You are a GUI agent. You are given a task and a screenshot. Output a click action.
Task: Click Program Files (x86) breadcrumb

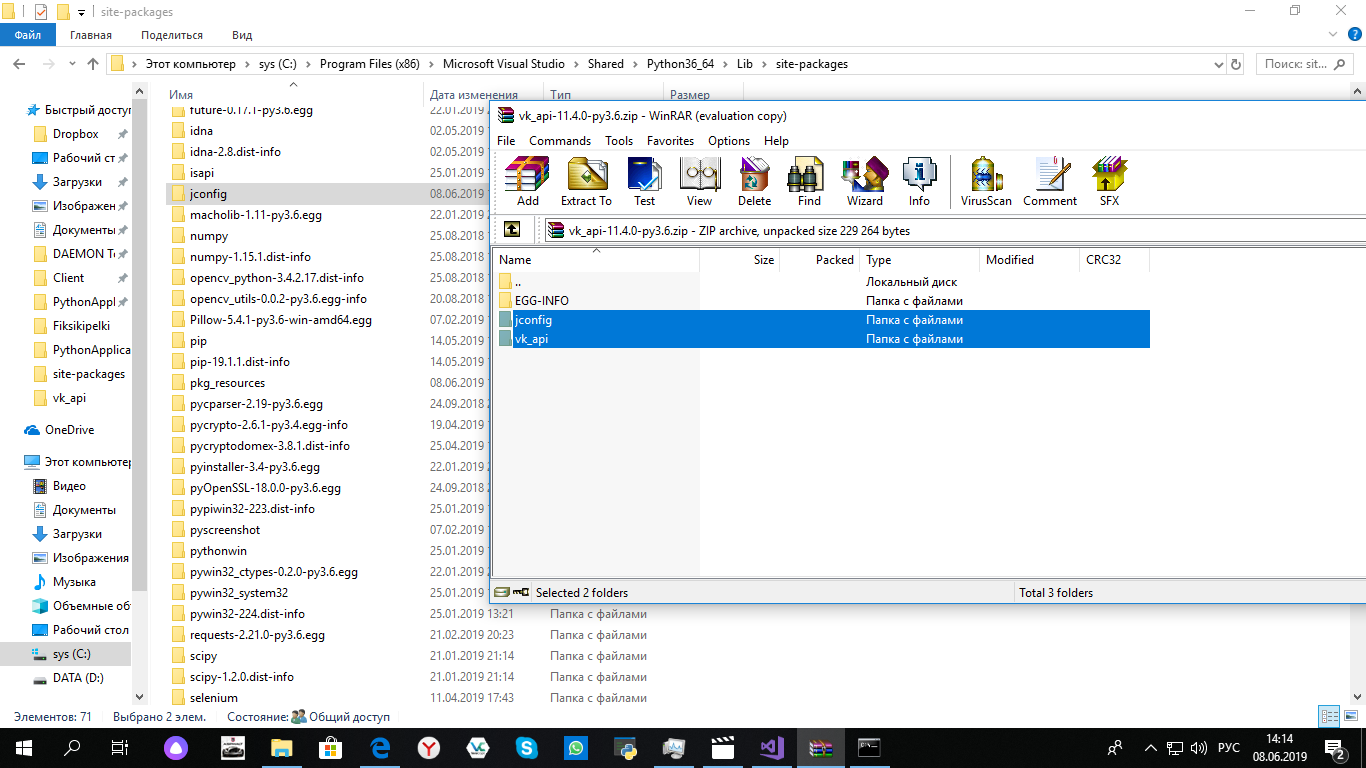(x=369, y=64)
